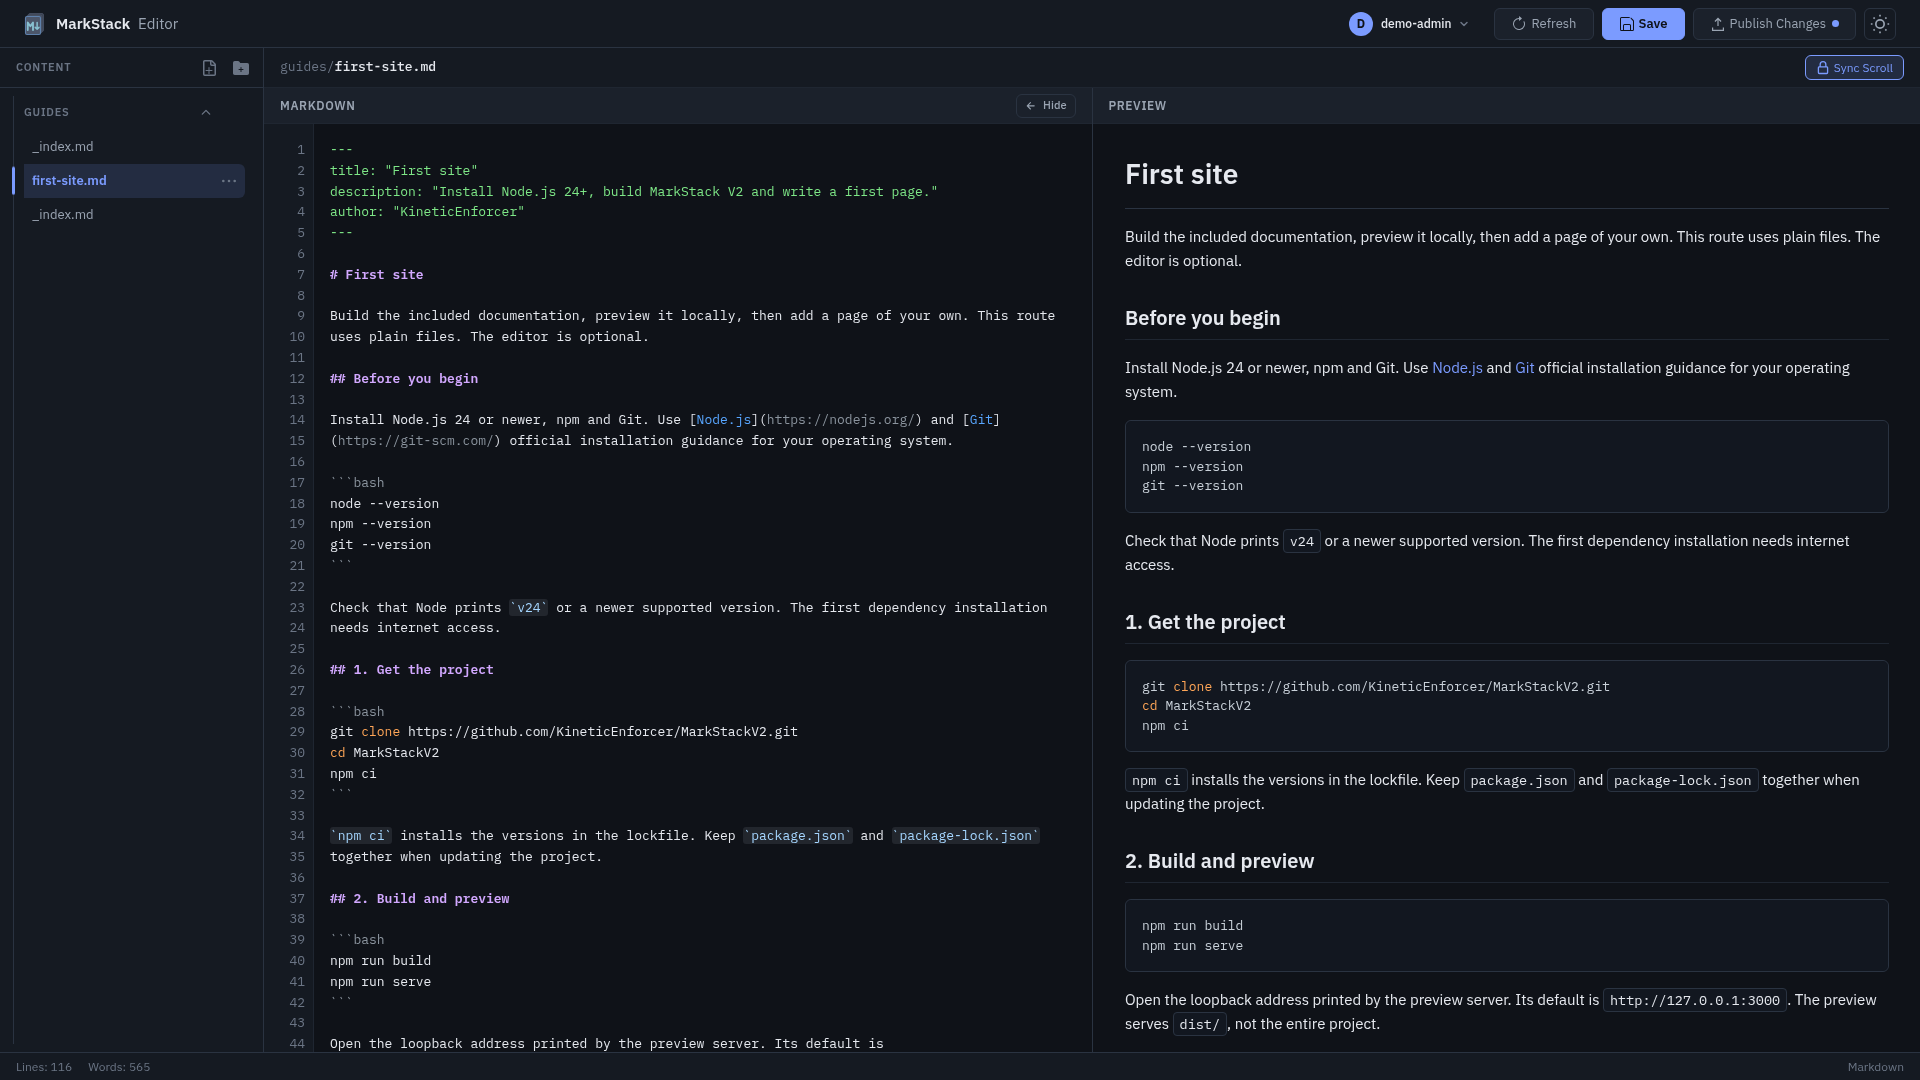Open the first-site.md more options menu
The height and width of the screenshot is (1080, 1920).
tap(229, 181)
